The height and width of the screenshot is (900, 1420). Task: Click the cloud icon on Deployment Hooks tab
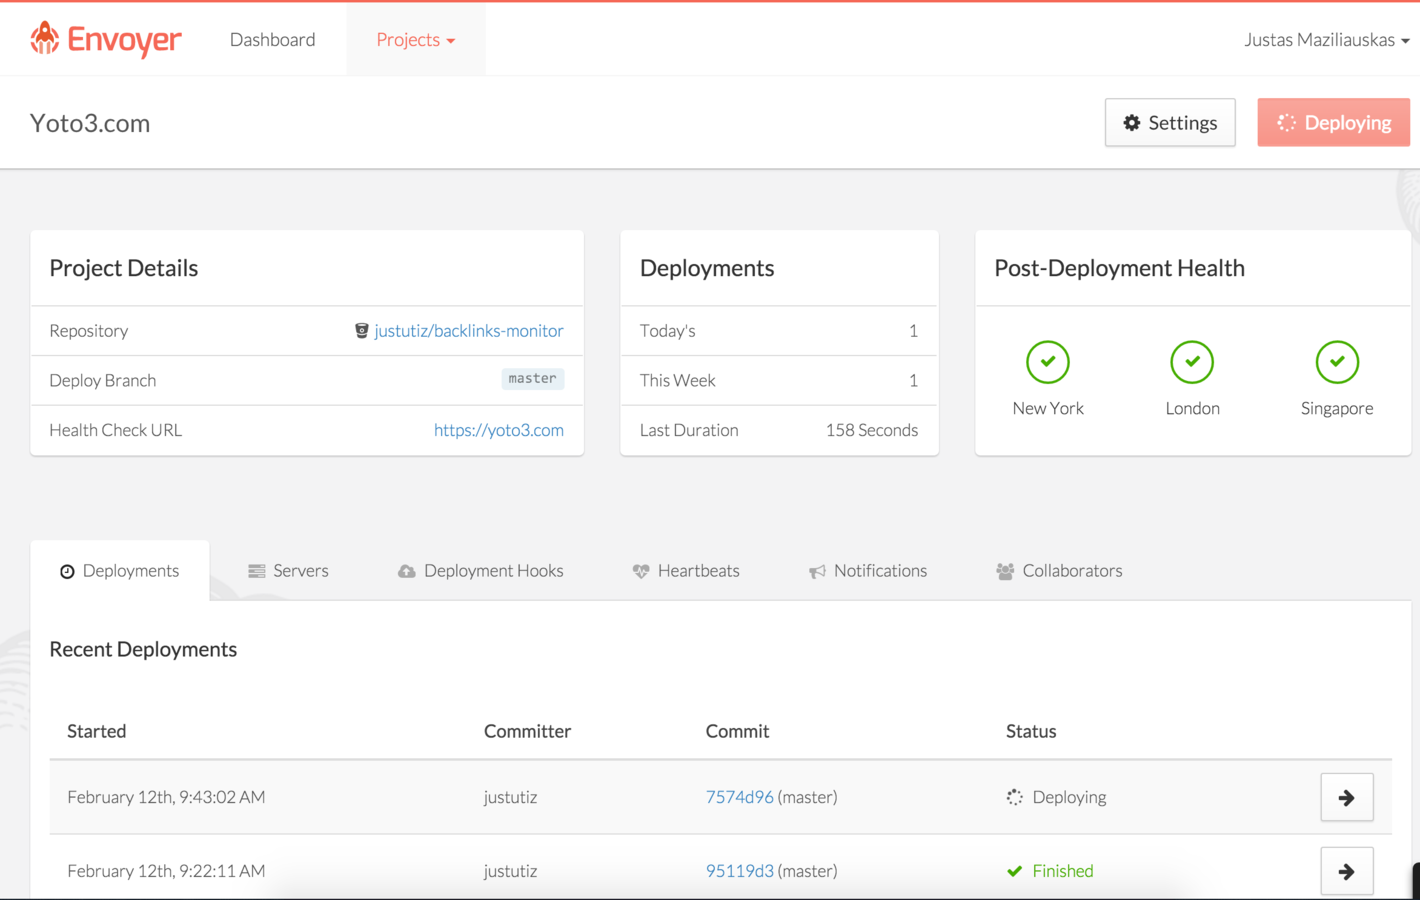click(406, 571)
